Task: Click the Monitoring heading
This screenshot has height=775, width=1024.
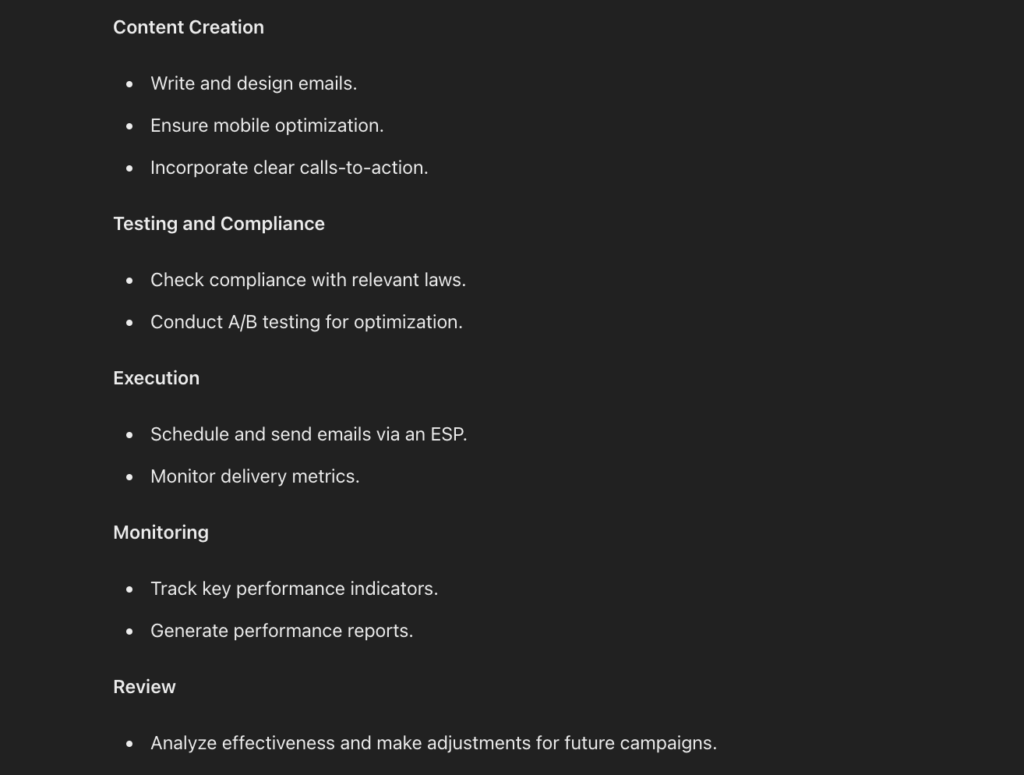Action: pyautogui.click(x=160, y=532)
